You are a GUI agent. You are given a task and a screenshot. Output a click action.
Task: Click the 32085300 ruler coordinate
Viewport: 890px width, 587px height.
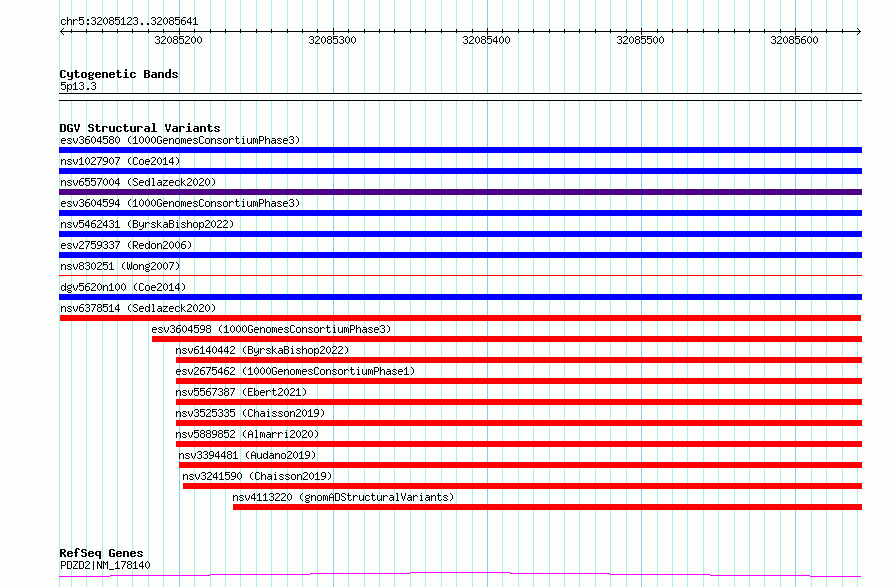pyautogui.click(x=332, y=40)
